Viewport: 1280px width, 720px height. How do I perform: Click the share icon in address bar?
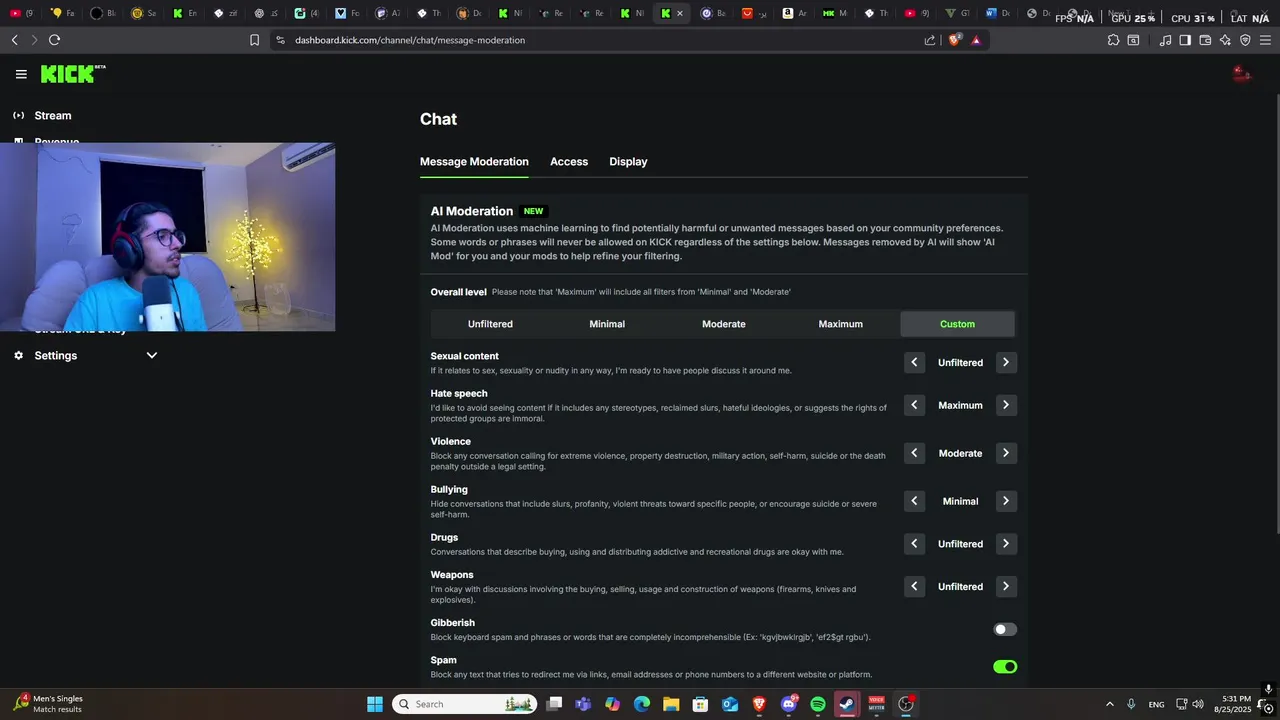(930, 40)
